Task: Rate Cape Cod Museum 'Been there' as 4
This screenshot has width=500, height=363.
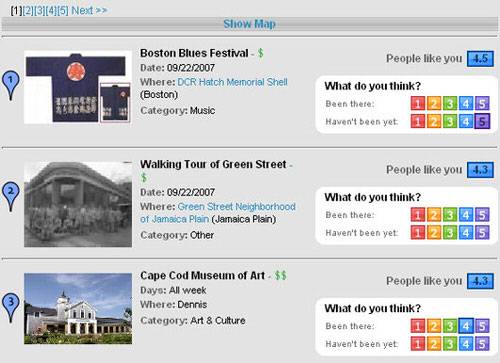Action: (x=466, y=326)
